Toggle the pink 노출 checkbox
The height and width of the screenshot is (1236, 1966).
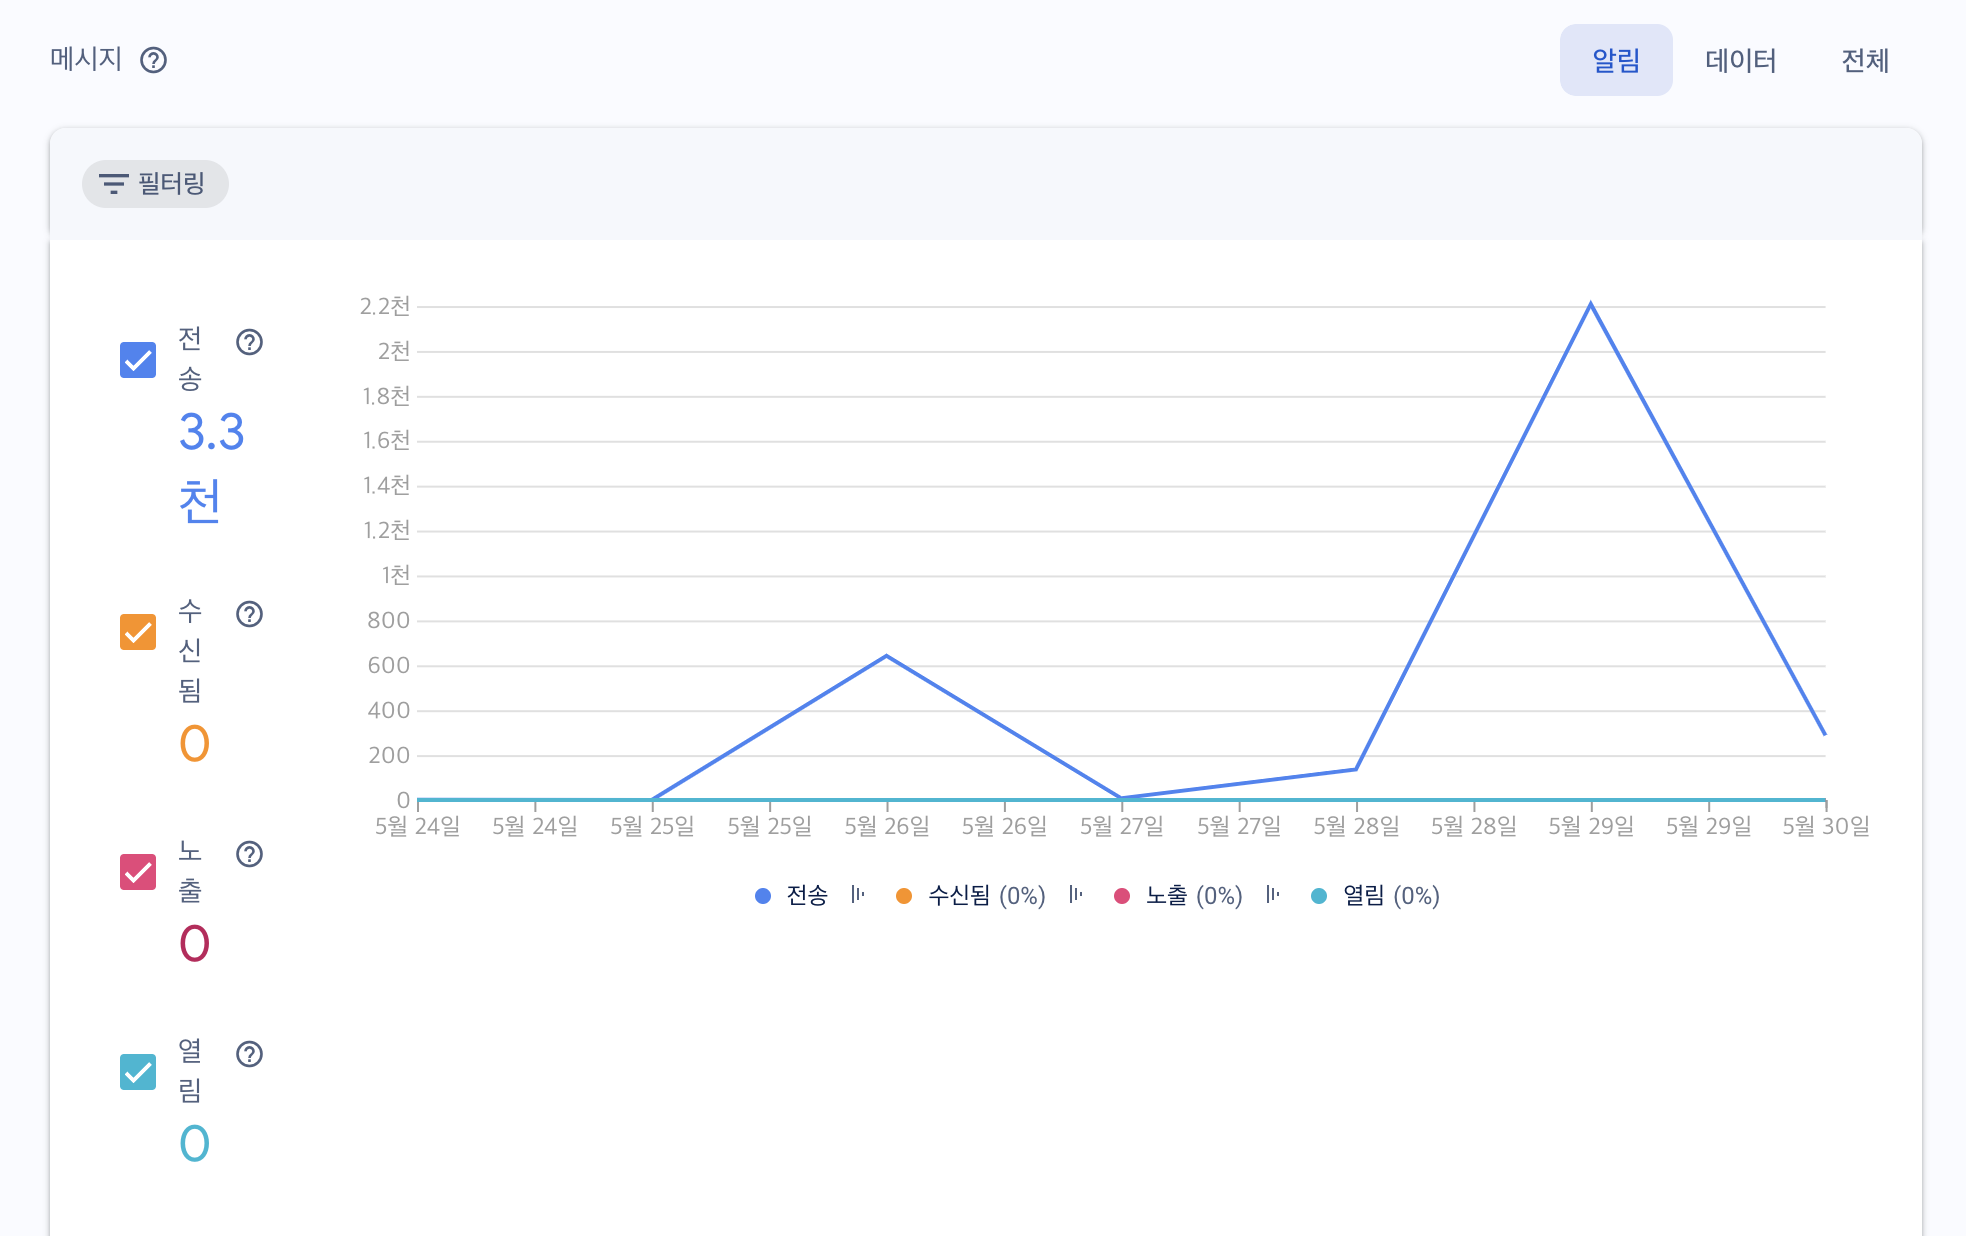[138, 872]
